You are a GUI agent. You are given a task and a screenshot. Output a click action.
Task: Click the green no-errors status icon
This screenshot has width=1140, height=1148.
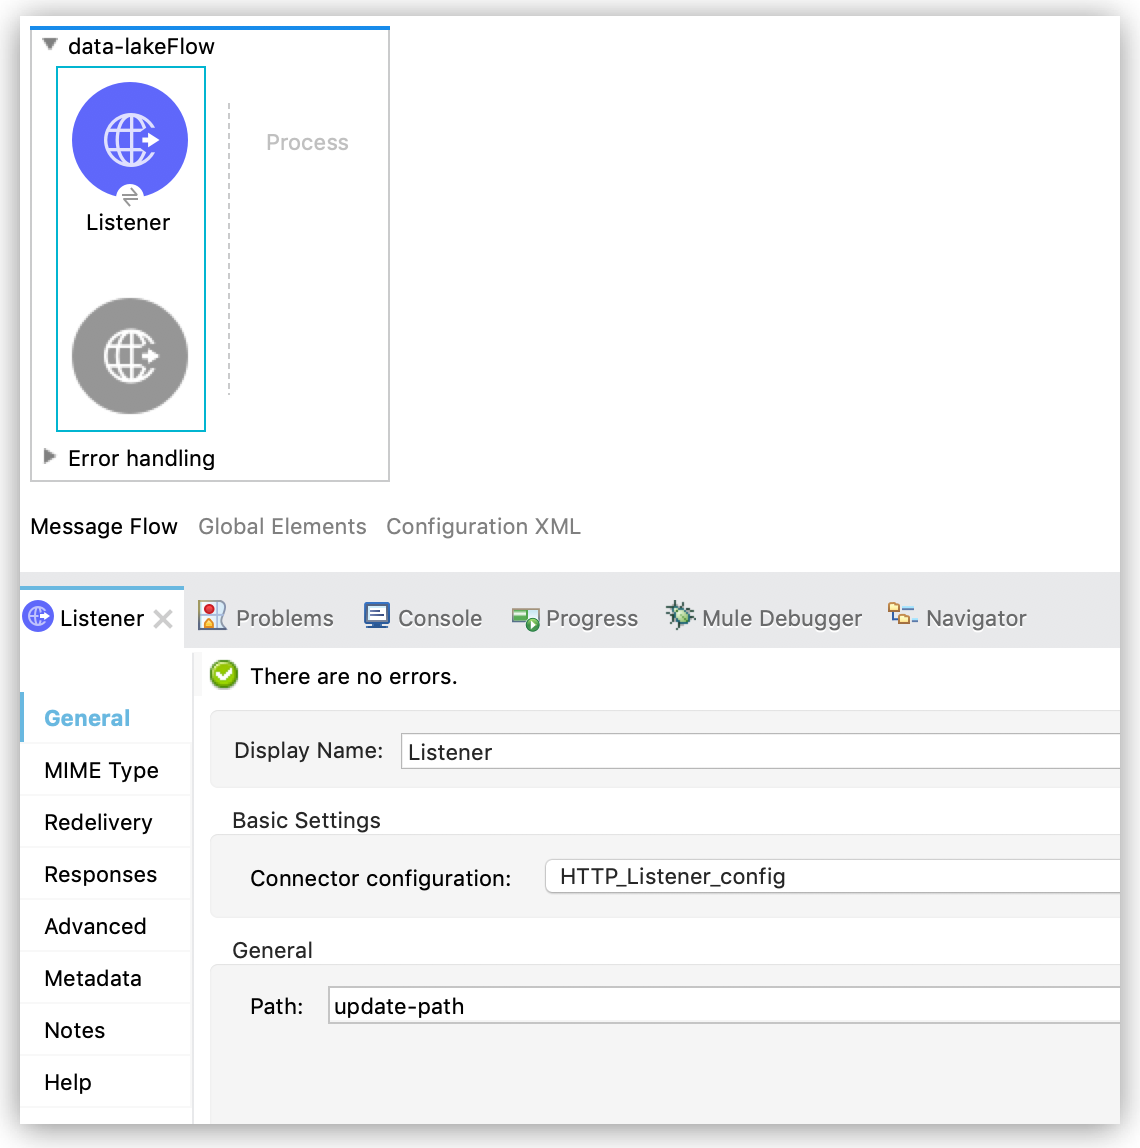click(x=223, y=675)
